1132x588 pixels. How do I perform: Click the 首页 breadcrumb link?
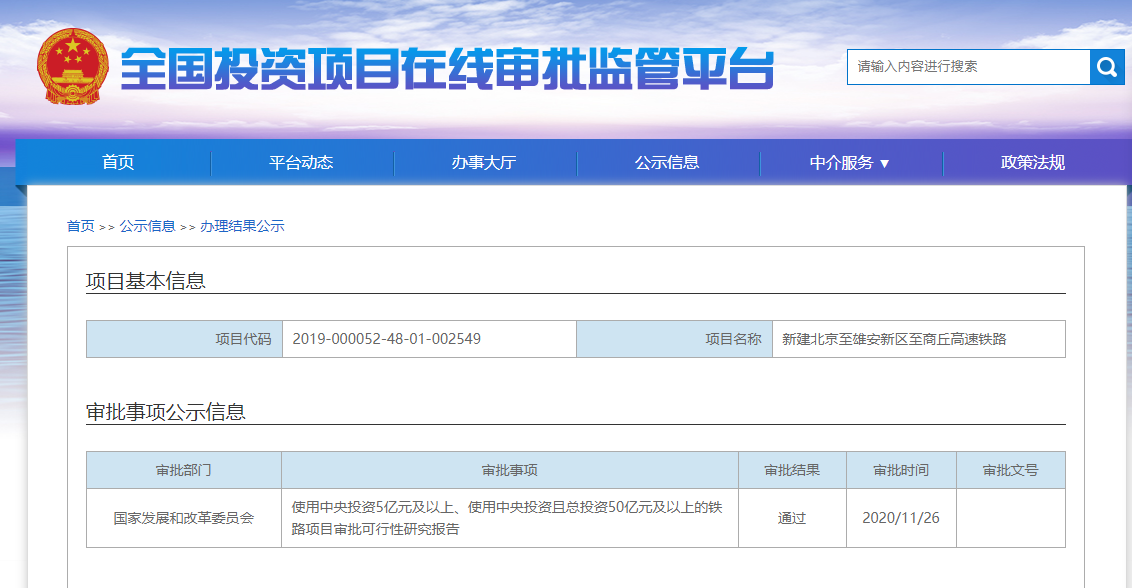[x=80, y=226]
